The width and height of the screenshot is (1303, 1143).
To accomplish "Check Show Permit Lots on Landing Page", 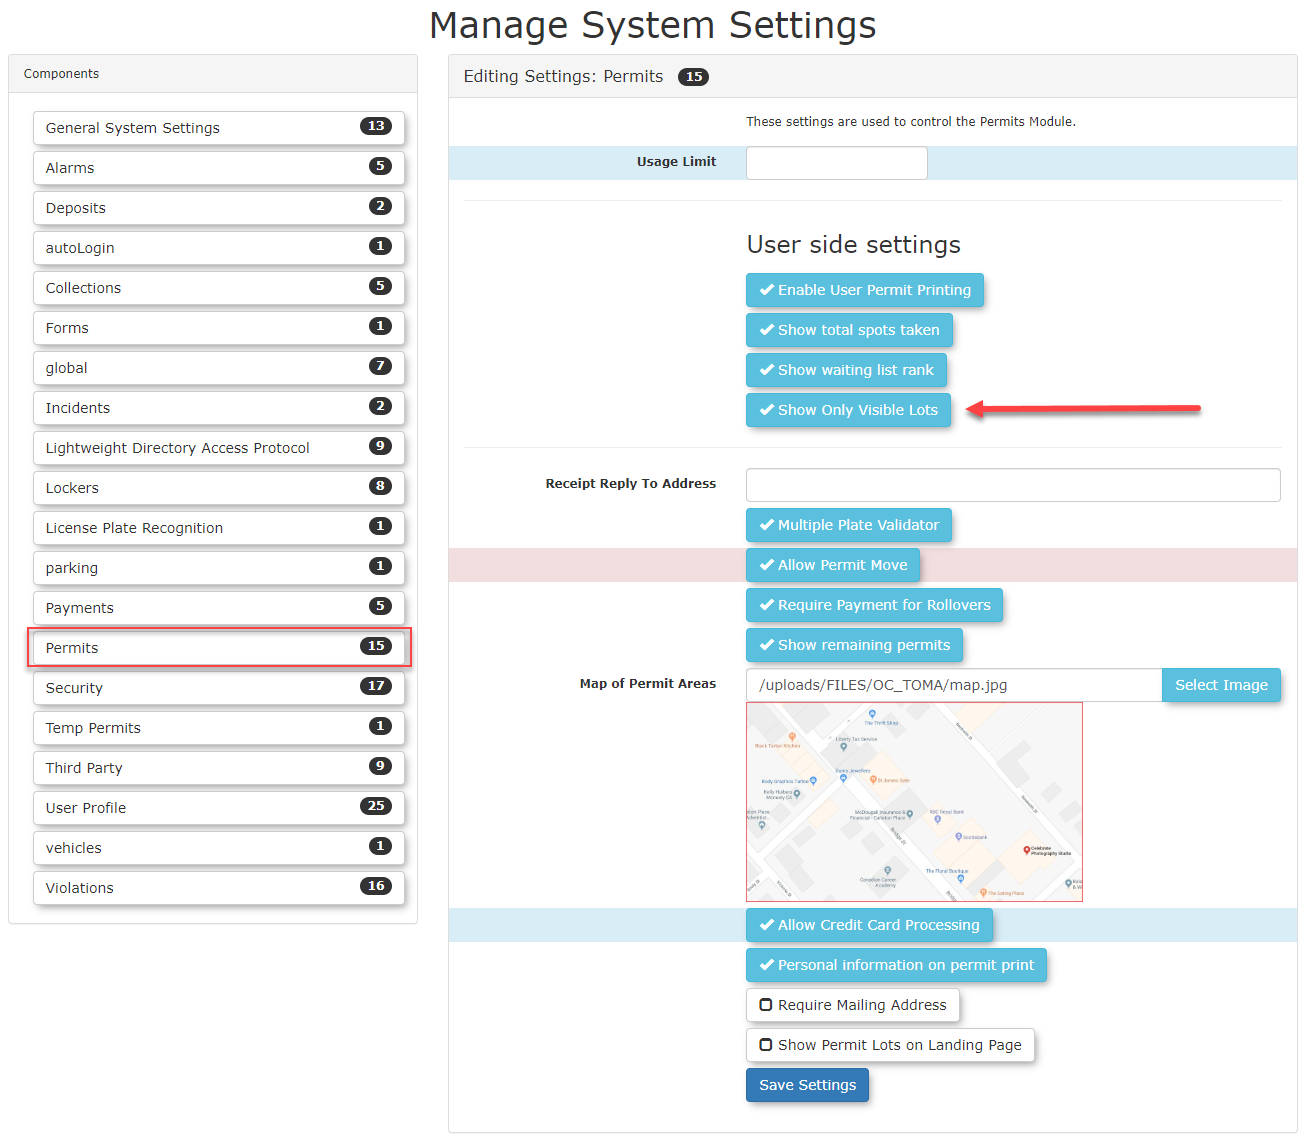I will (x=890, y=1045).
